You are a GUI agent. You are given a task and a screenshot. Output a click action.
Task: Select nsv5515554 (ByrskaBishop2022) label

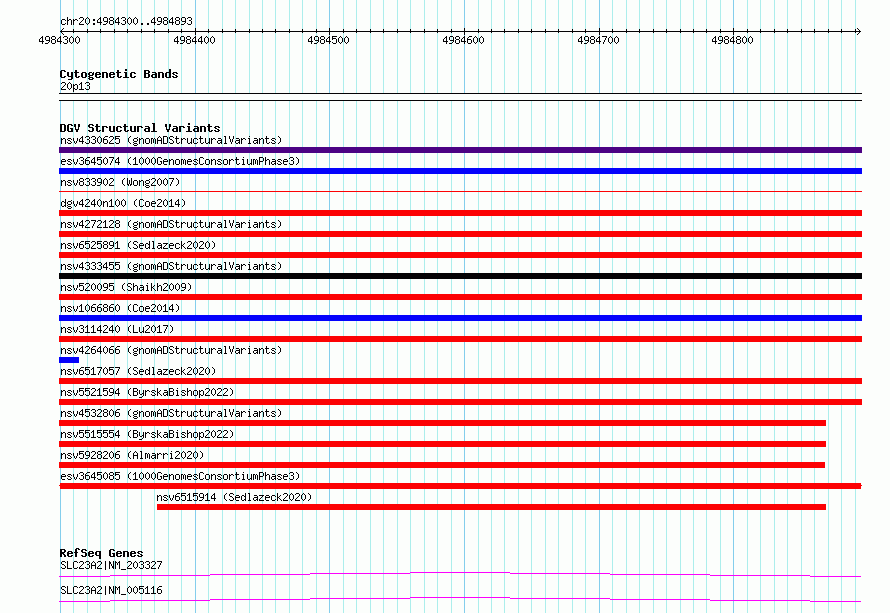147,434
